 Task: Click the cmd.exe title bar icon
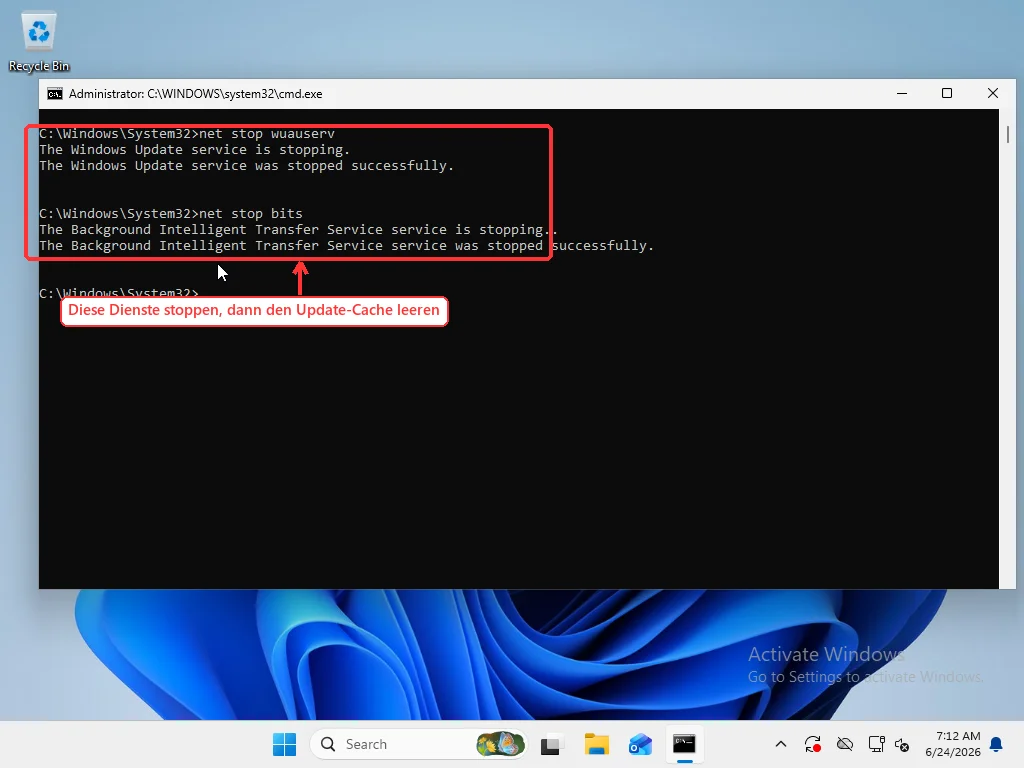(55, 94)
